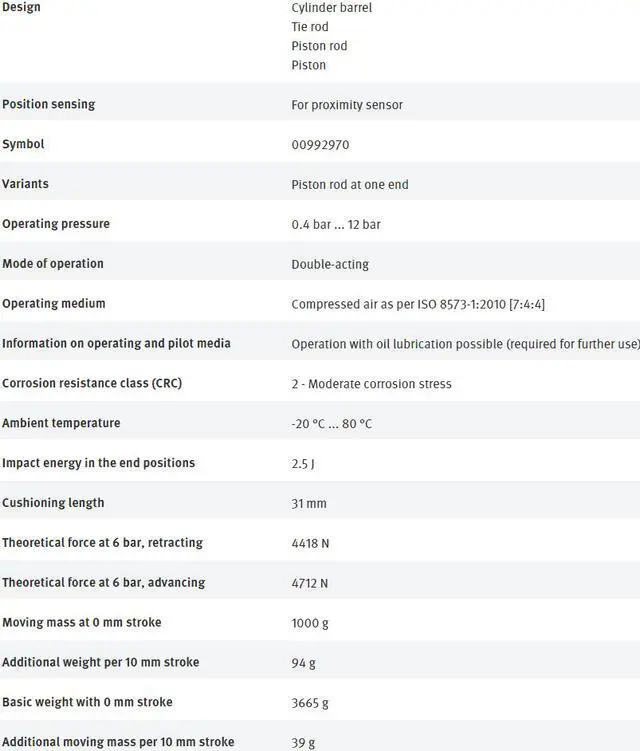Click the "Double-acting" mode value
640x751 pixels.
click(x=330, y=264)
